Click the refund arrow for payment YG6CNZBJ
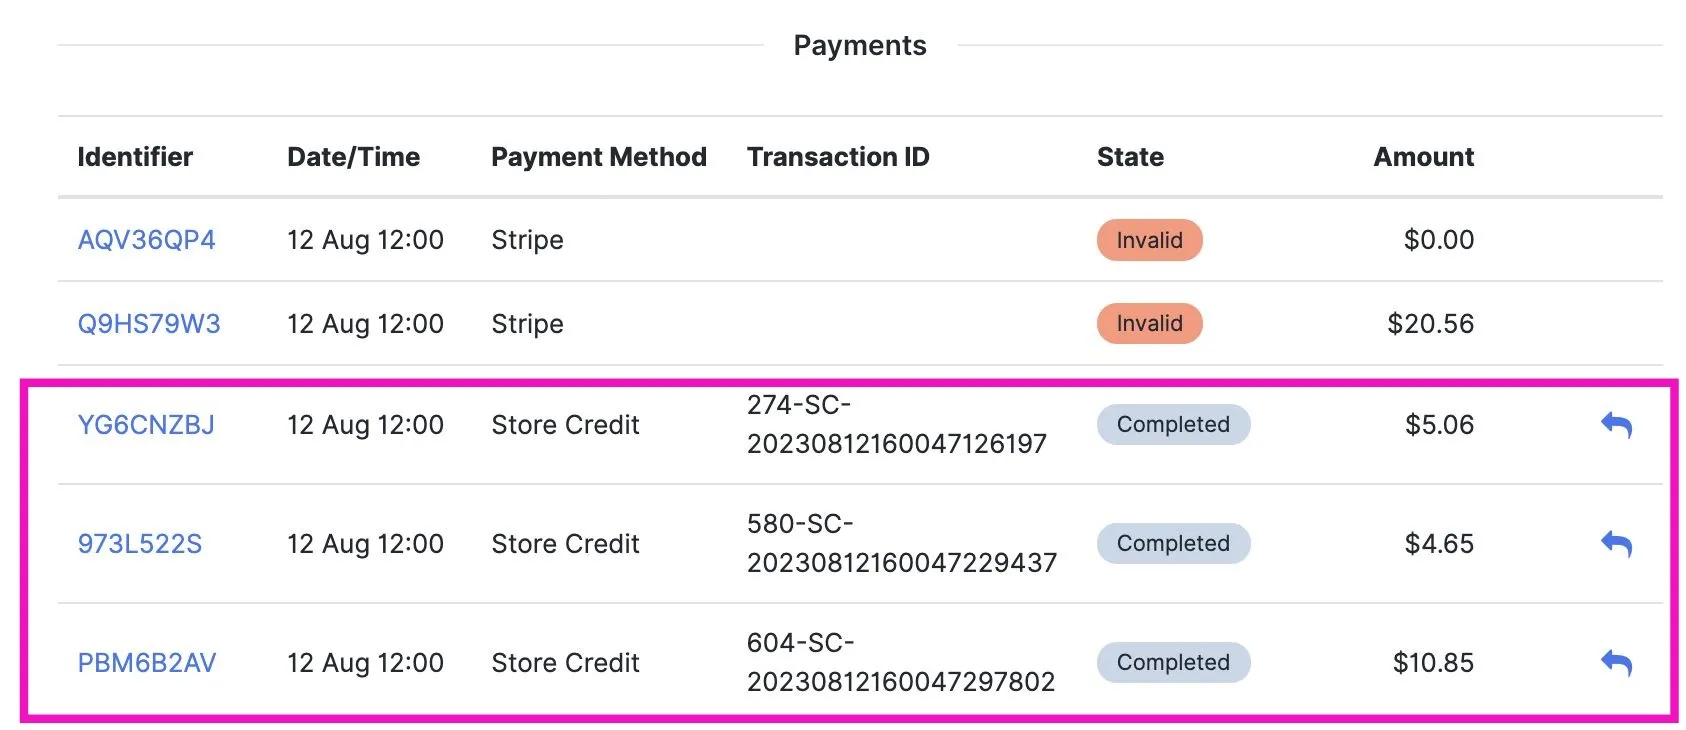1686x730 pixels. pos(1616,425)
